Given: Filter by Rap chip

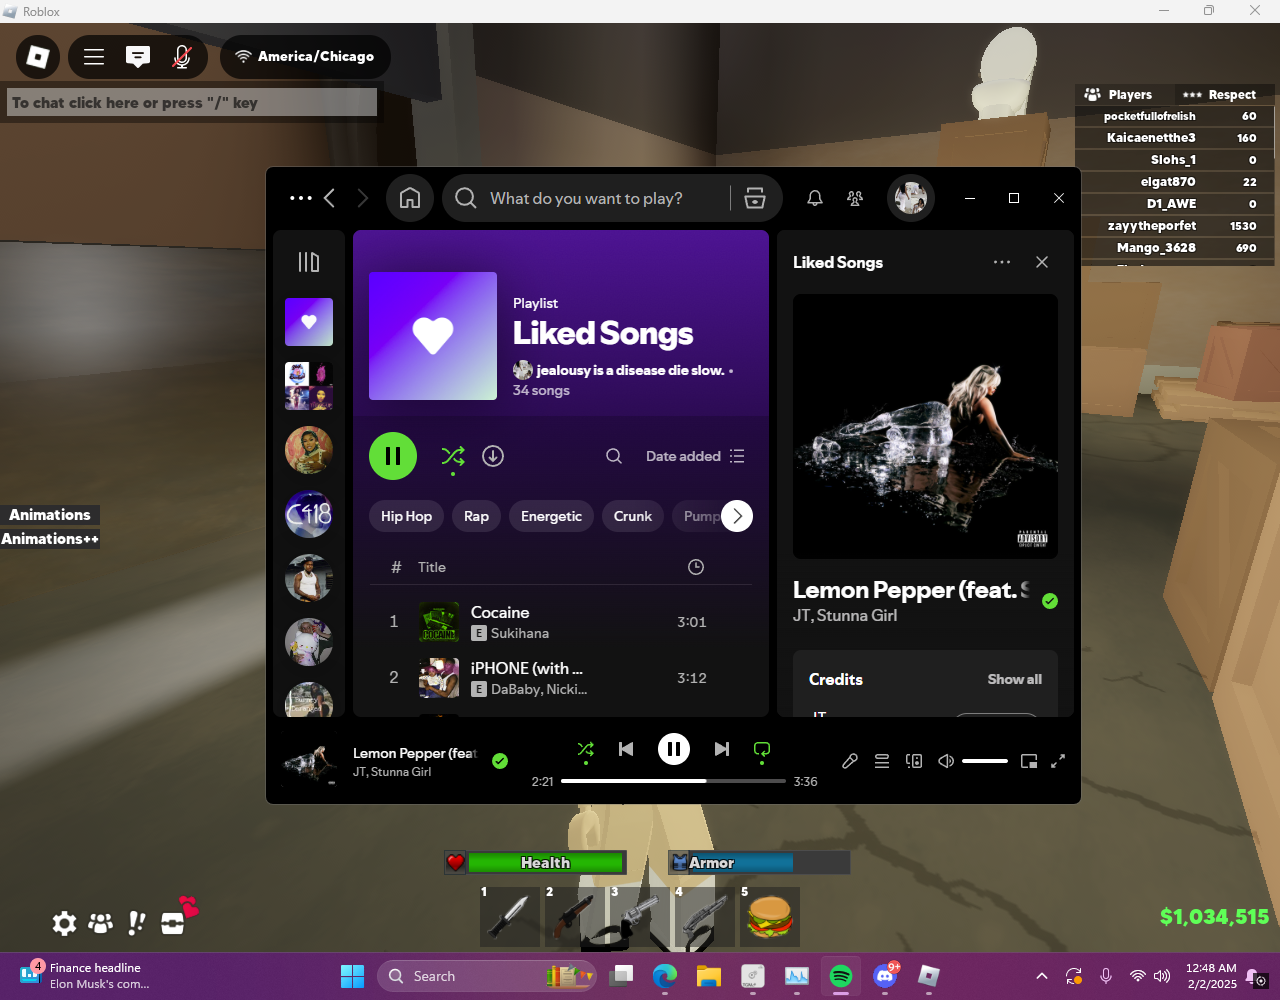Looking at the screenshot, I should 477,516.
